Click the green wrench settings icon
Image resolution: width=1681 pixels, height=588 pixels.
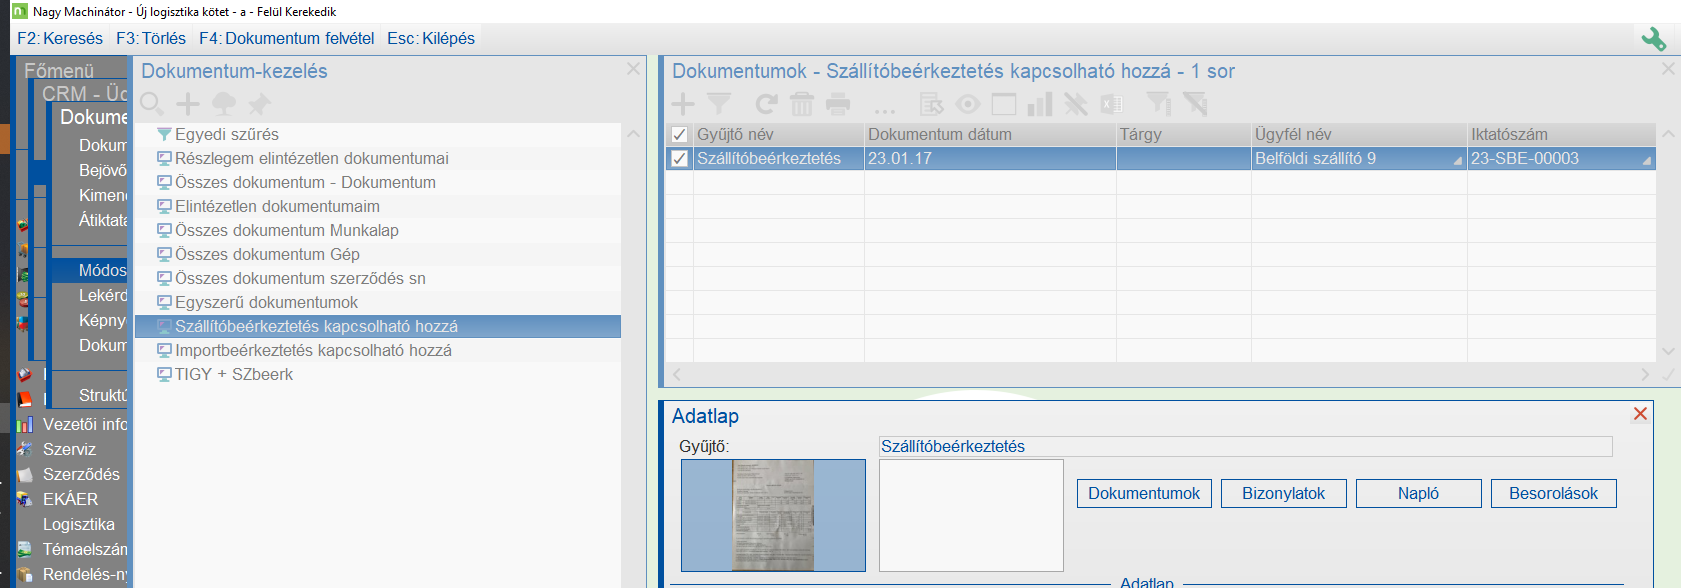[1654, 39]
